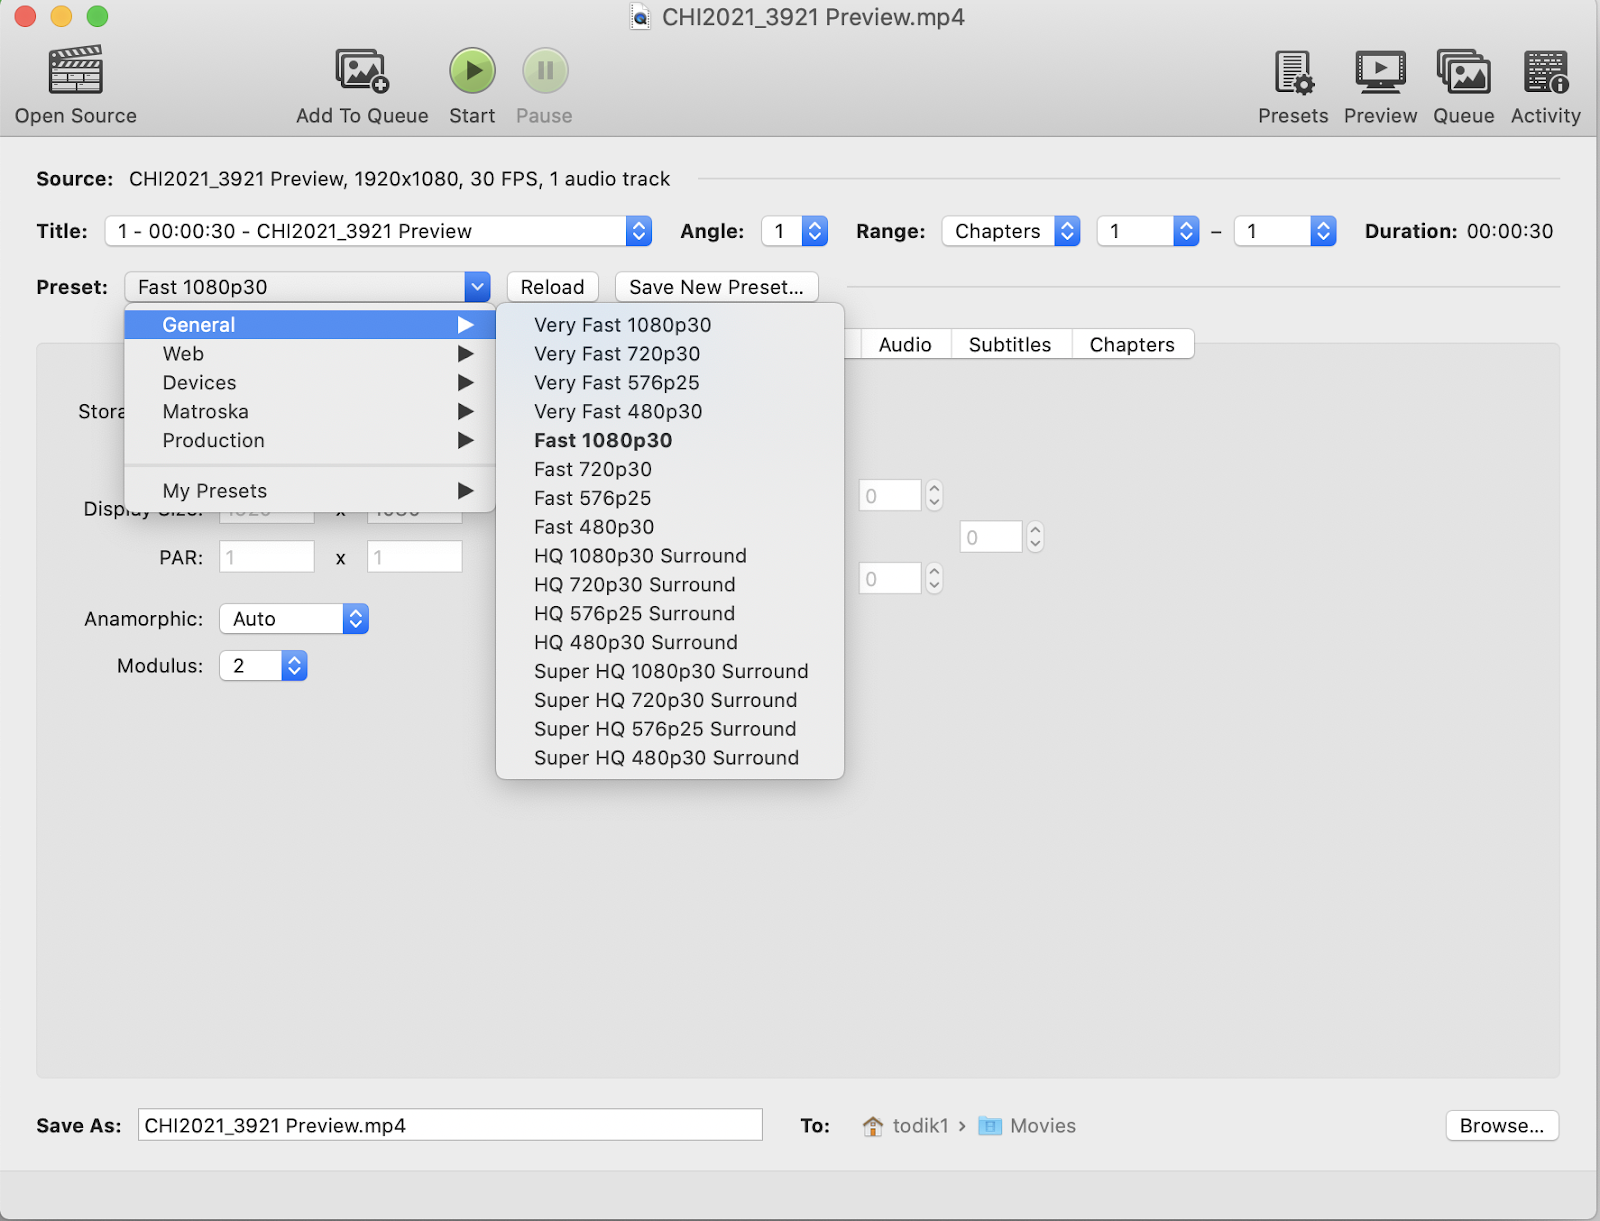Select Super HQ 1080p30 Surround preset
1600x1221 pixels.
pos(670,672)
